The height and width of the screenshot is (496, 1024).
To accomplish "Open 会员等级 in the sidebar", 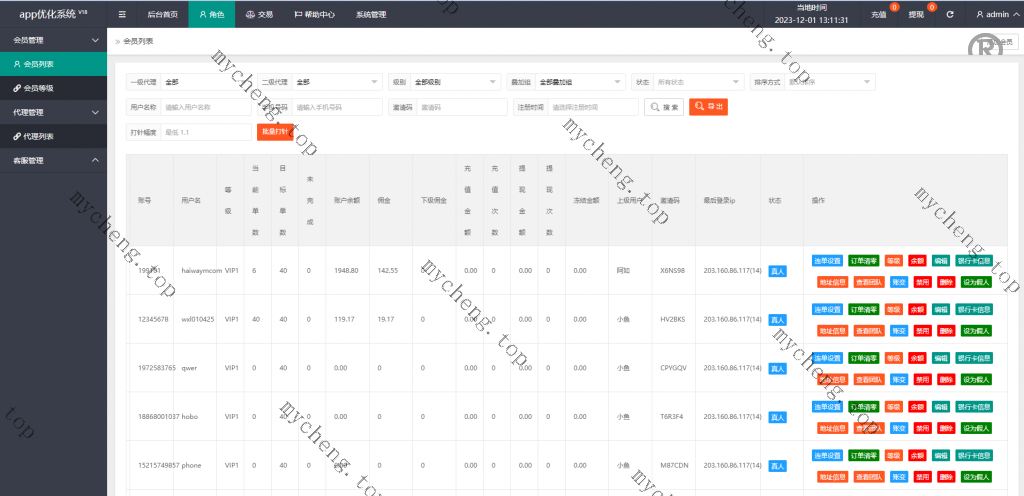I will (x=40, y=88).
